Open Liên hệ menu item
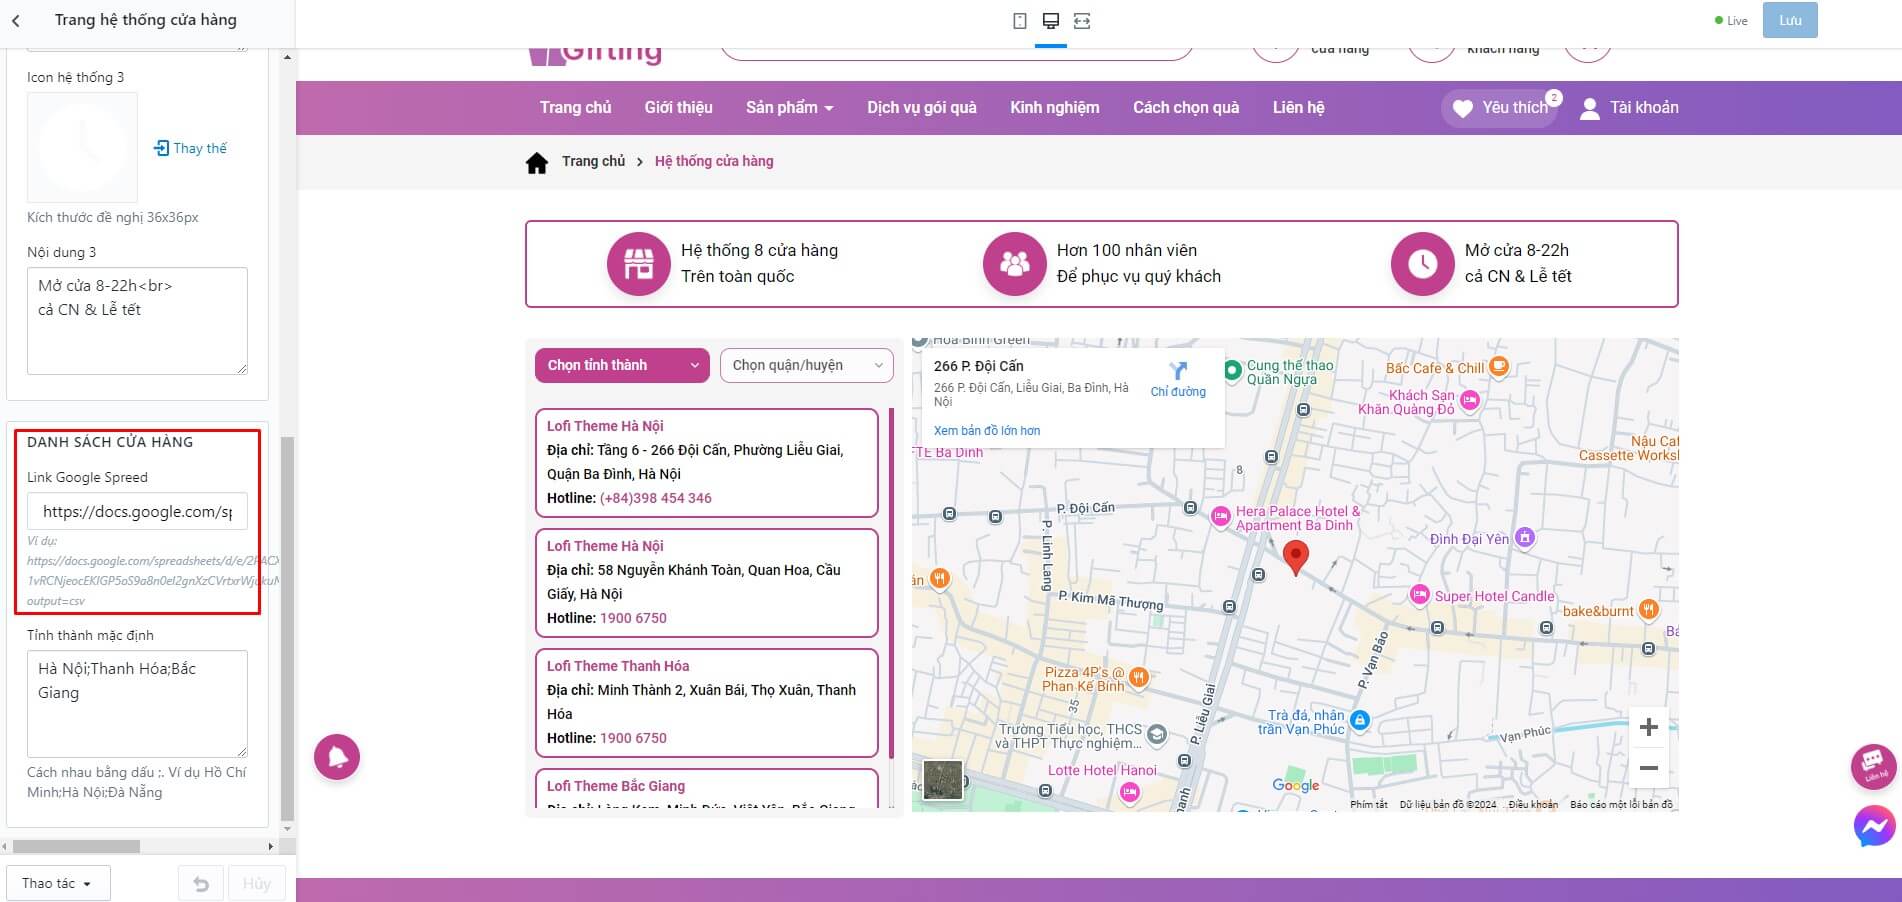The width and height of the screenshot is (1902, 902). (x=1298, y=108)
